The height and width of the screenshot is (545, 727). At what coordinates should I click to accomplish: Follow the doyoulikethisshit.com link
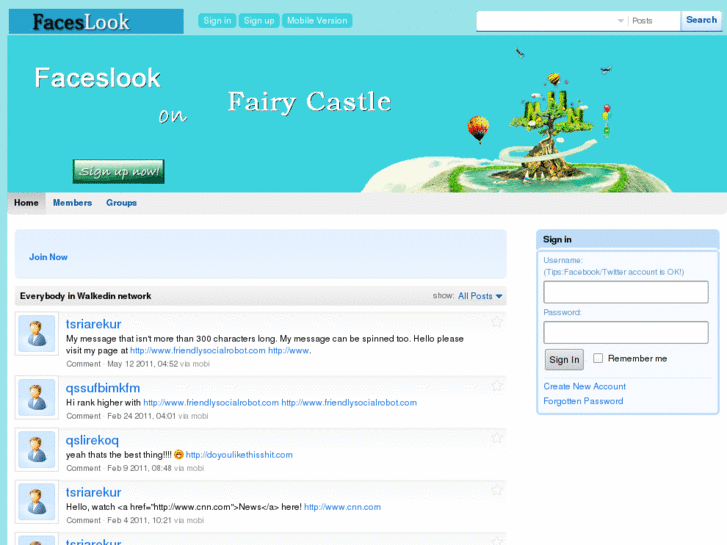(x=239, y=455)
